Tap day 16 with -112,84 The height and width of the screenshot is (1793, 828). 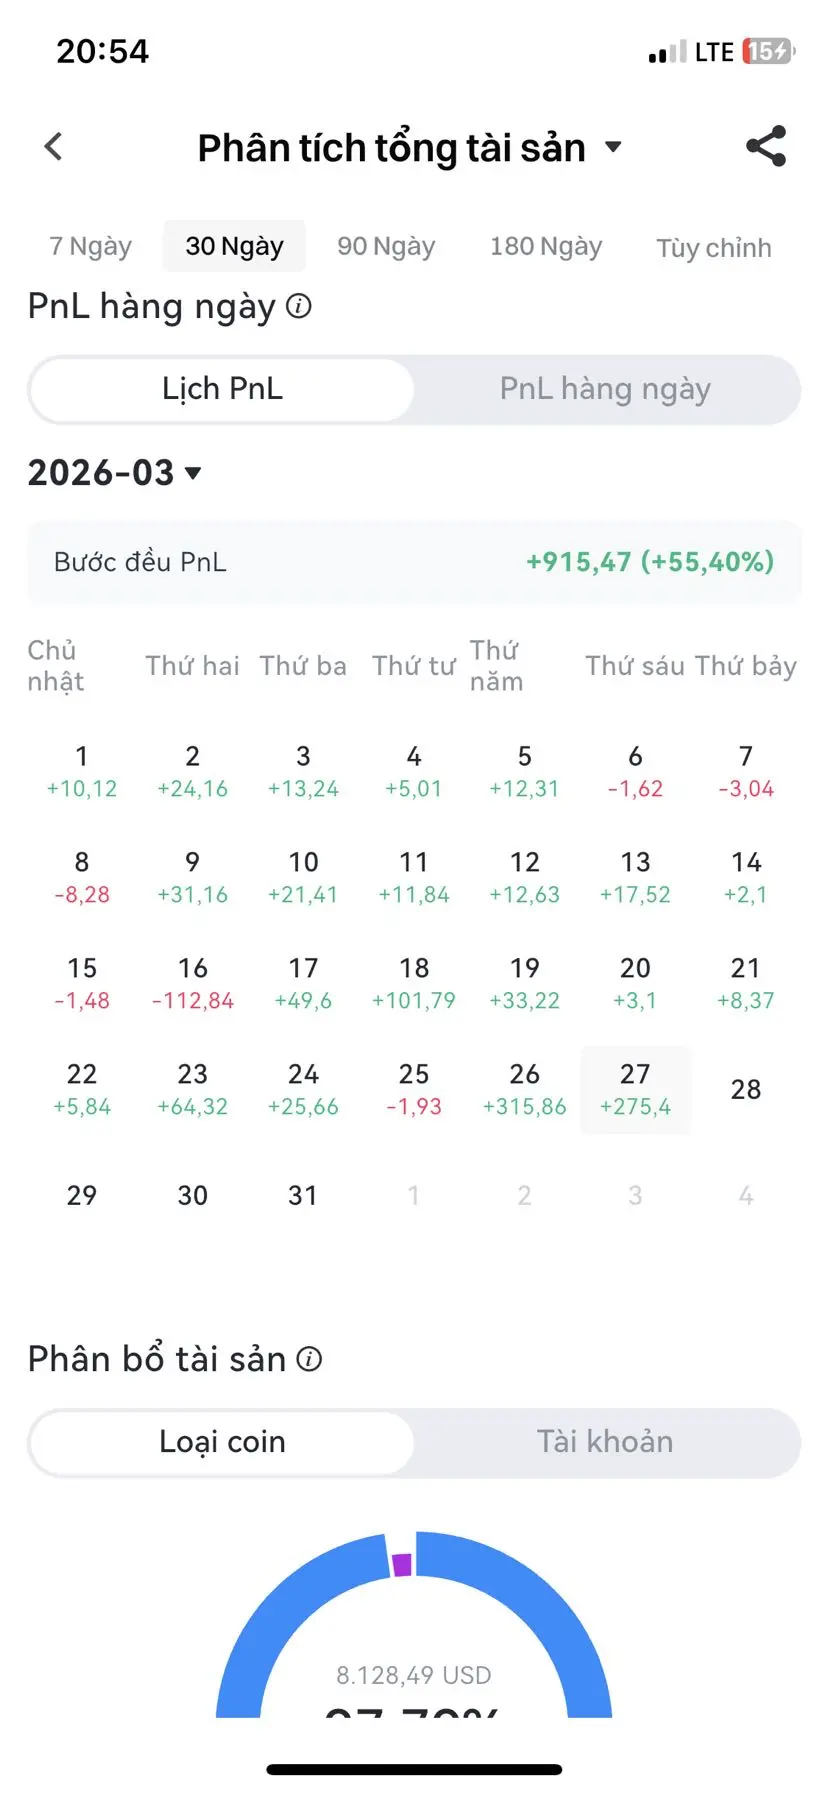(192, 983)
